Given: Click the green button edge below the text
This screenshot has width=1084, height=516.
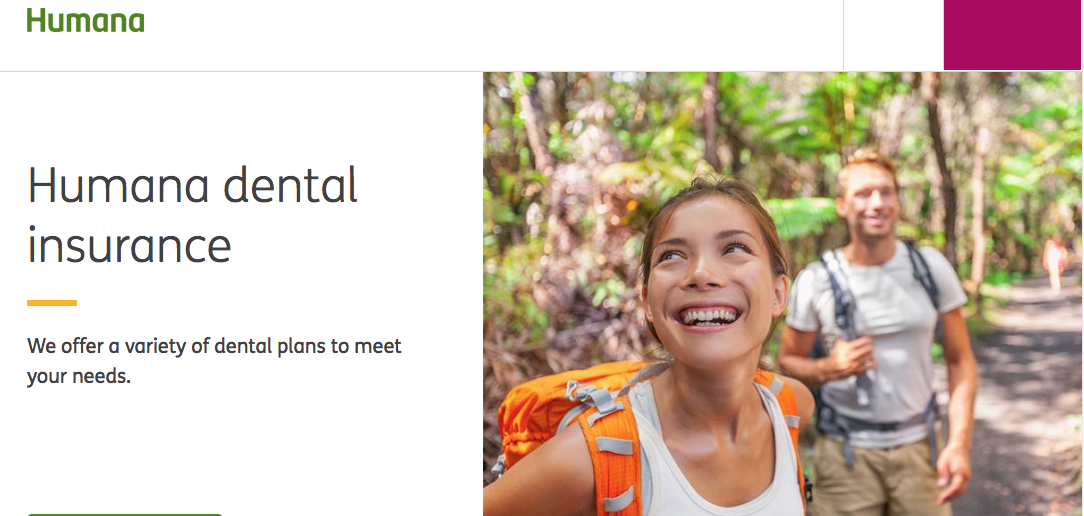Looking at the screenshot, I should point(124,515).
